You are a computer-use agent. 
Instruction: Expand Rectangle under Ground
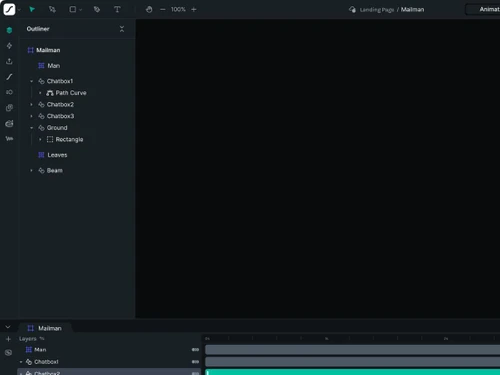pyautogui.click(x=40, y=139)
